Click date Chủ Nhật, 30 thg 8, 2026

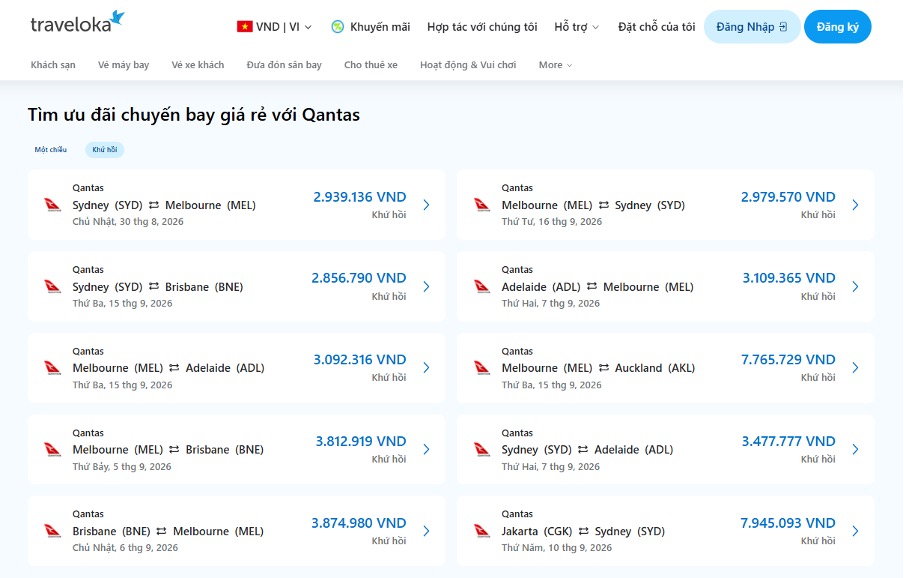[128, 221]
